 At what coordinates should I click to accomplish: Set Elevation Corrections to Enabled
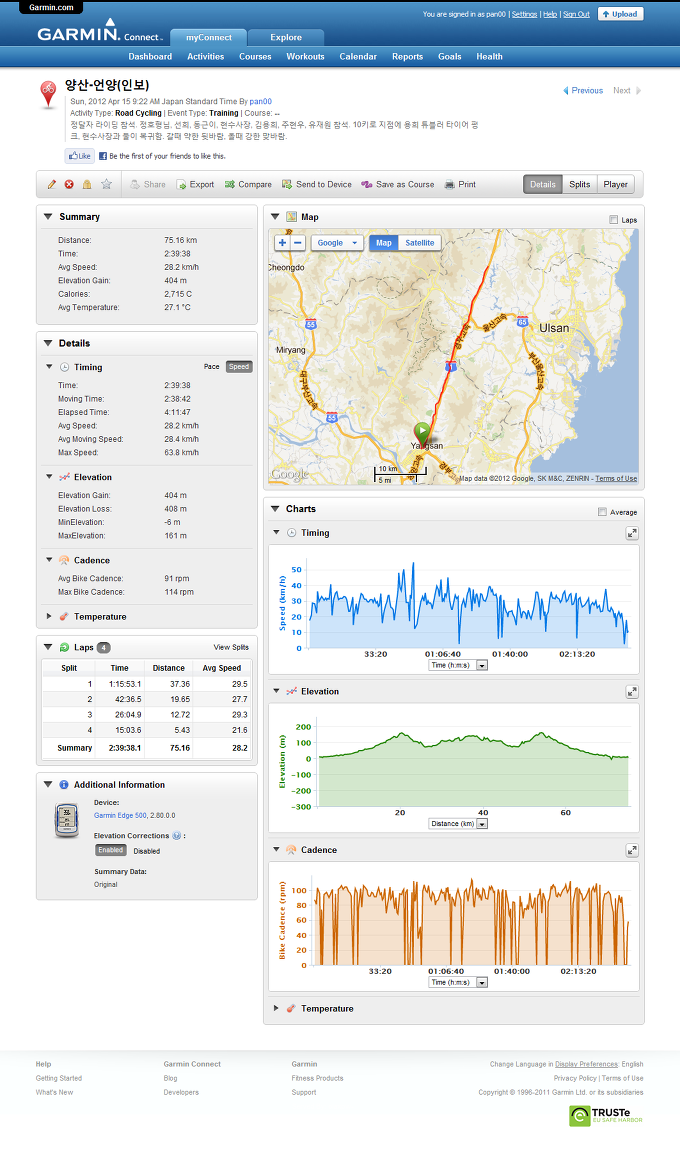coord(111,850)
